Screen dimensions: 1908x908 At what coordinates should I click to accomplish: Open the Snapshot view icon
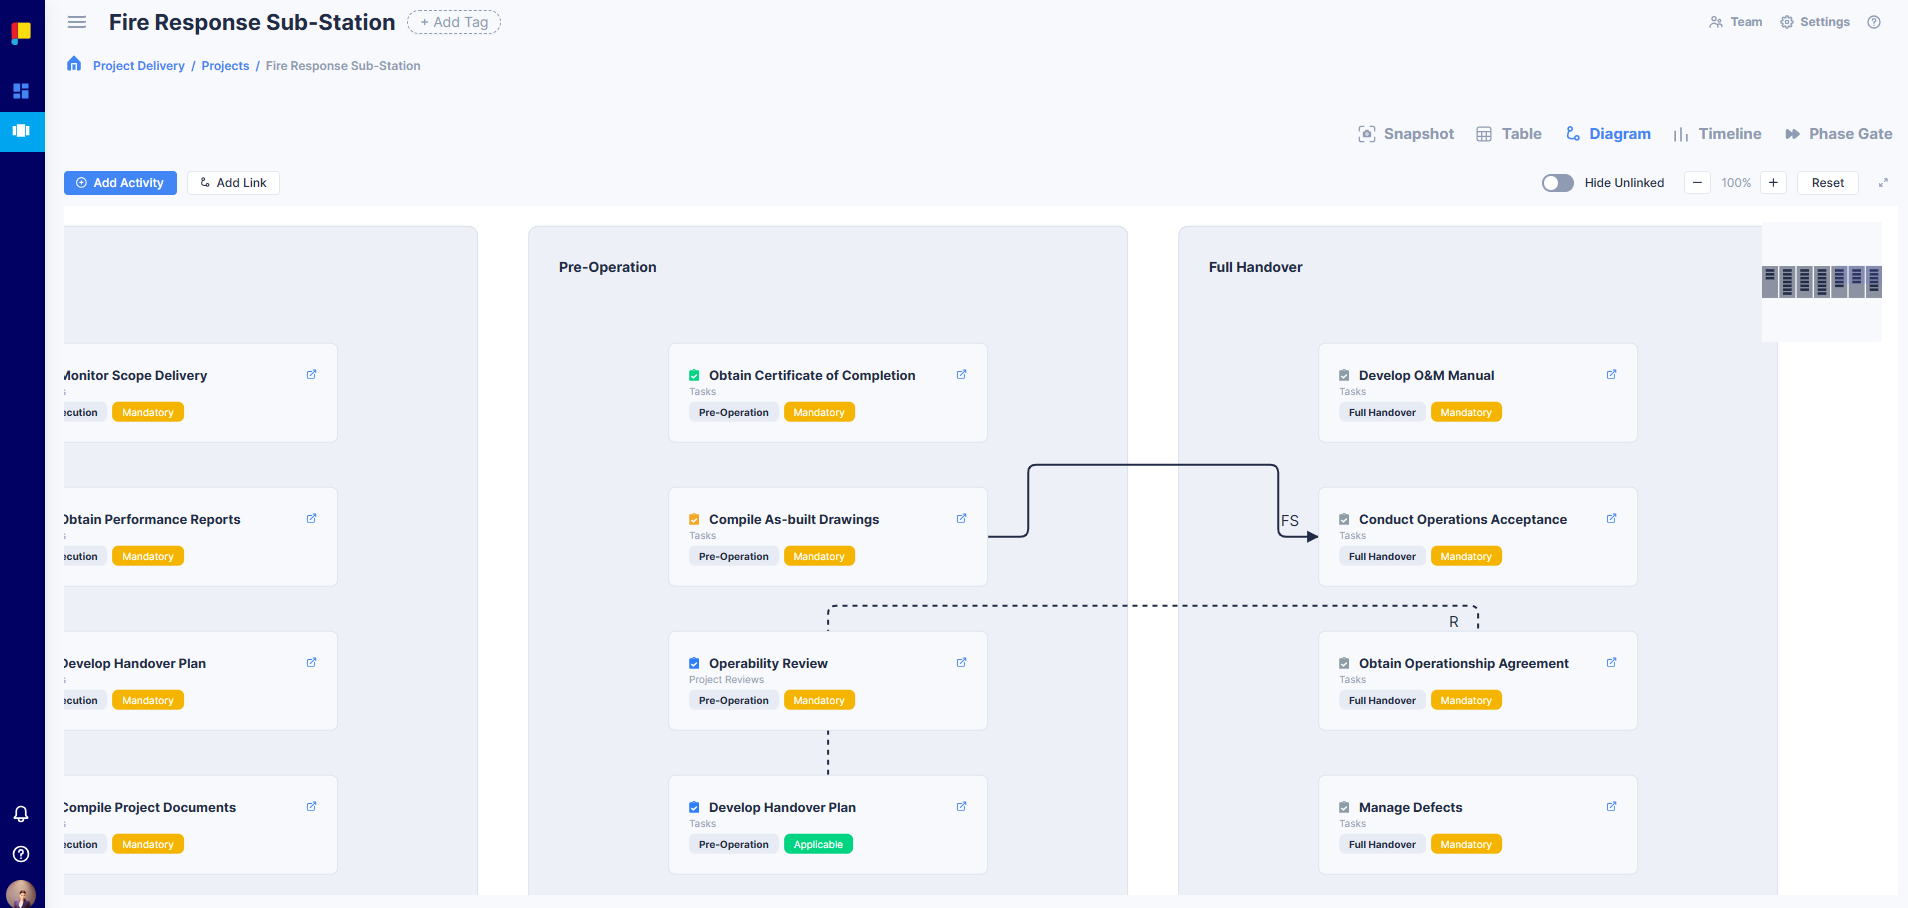[1367, 133]
